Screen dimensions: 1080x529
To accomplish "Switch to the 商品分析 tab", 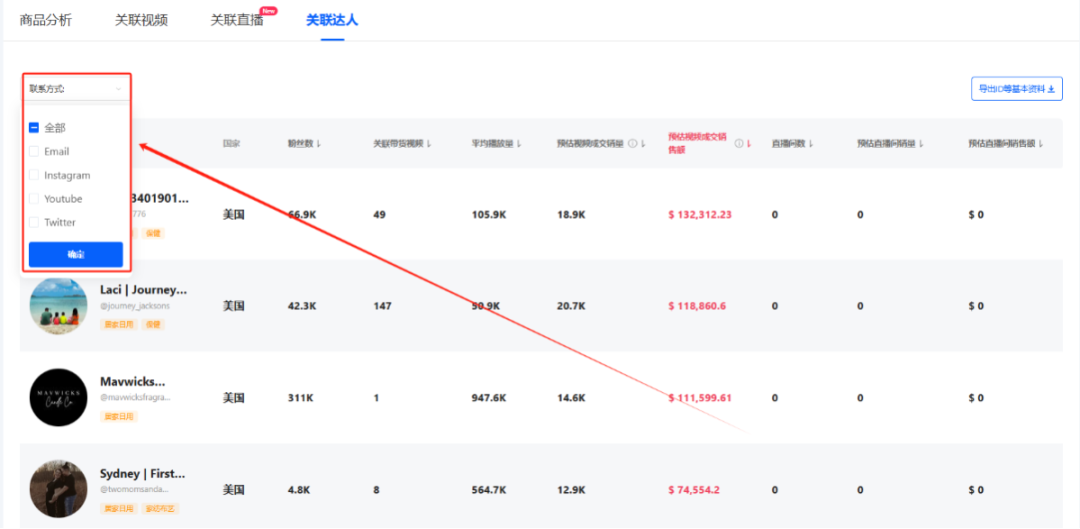I will coord(45,20).
